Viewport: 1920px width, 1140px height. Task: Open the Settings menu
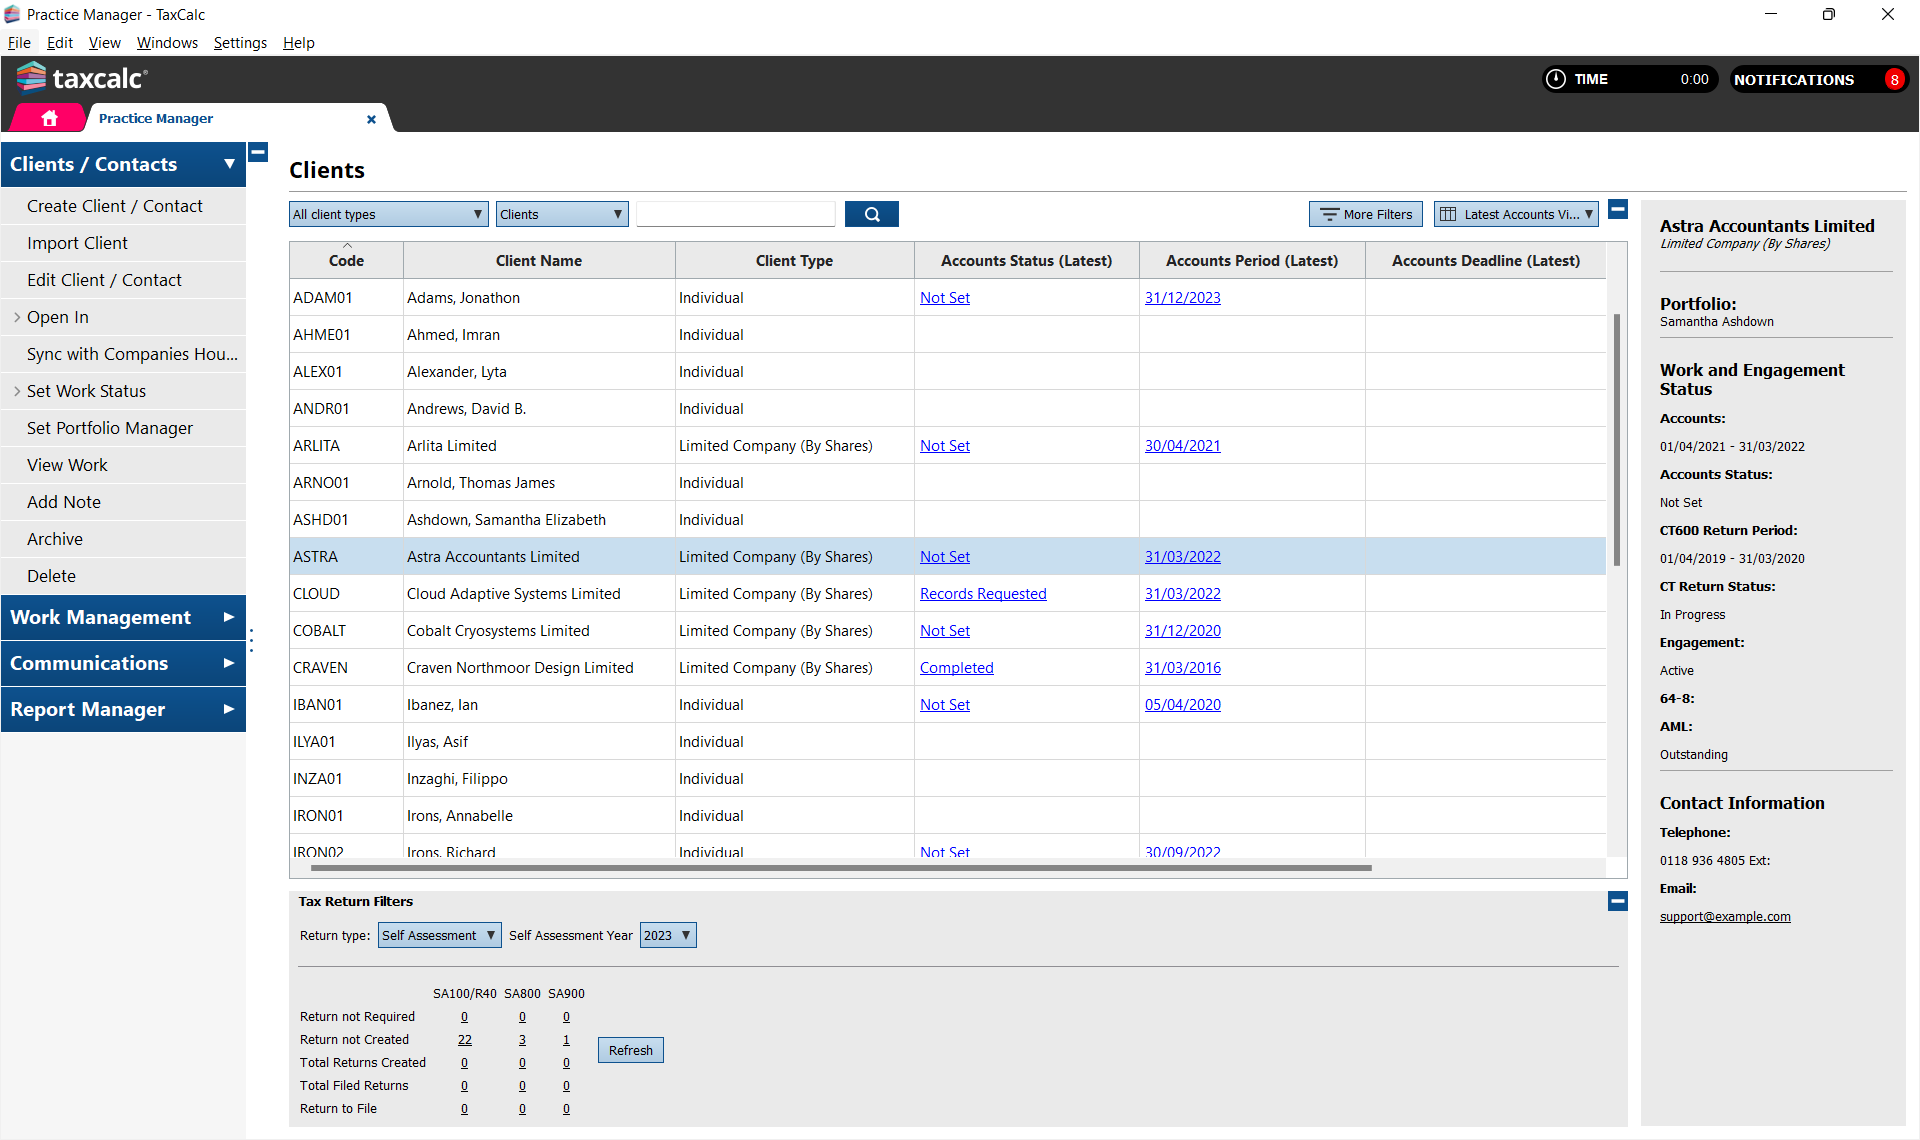click(x=240, y=43)
